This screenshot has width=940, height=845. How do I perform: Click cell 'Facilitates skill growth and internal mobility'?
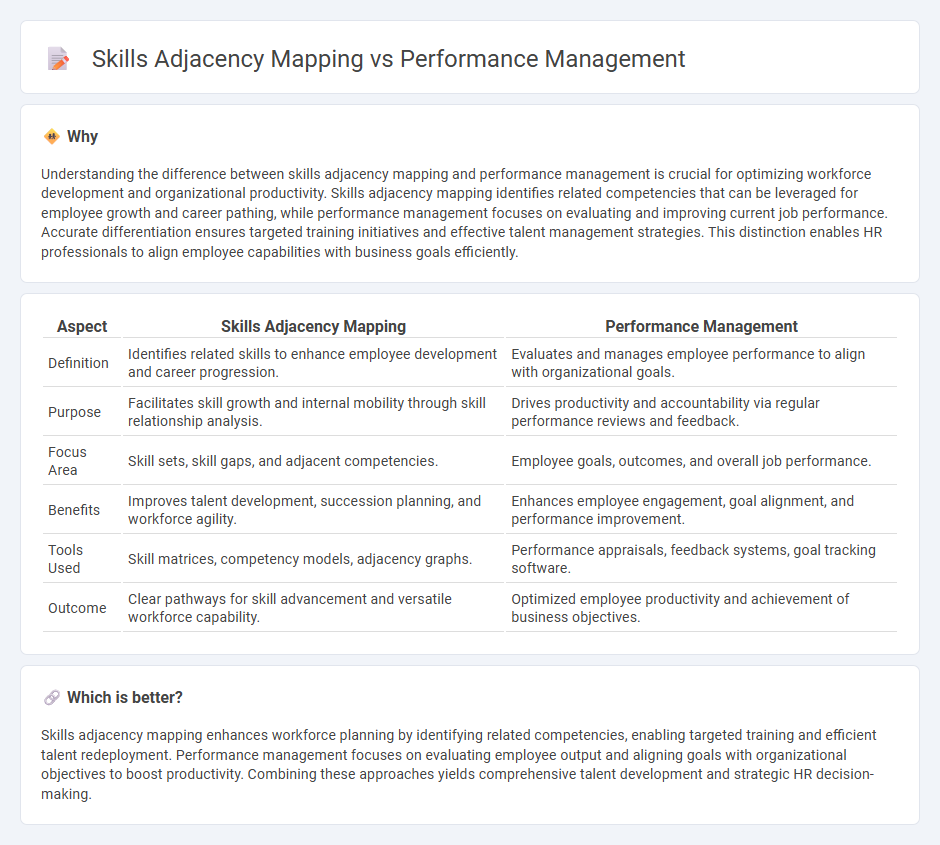(314, 412)
